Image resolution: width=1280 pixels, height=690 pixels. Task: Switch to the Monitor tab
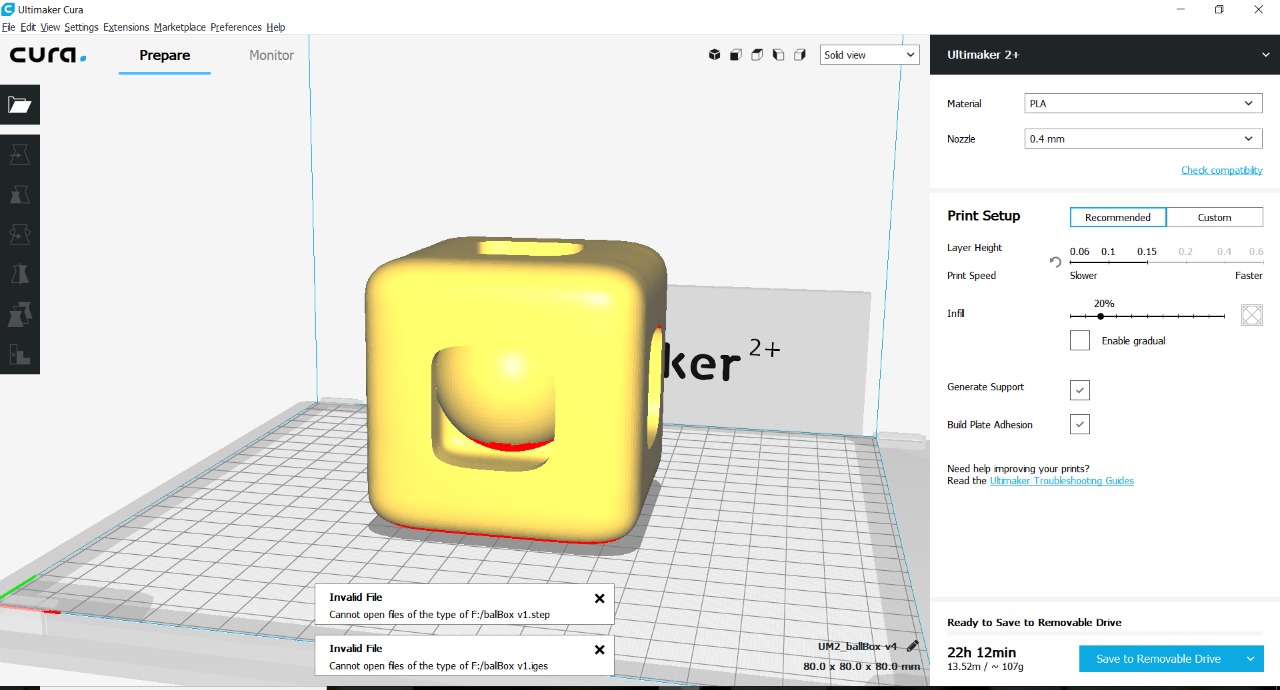[x=271, y=55]
